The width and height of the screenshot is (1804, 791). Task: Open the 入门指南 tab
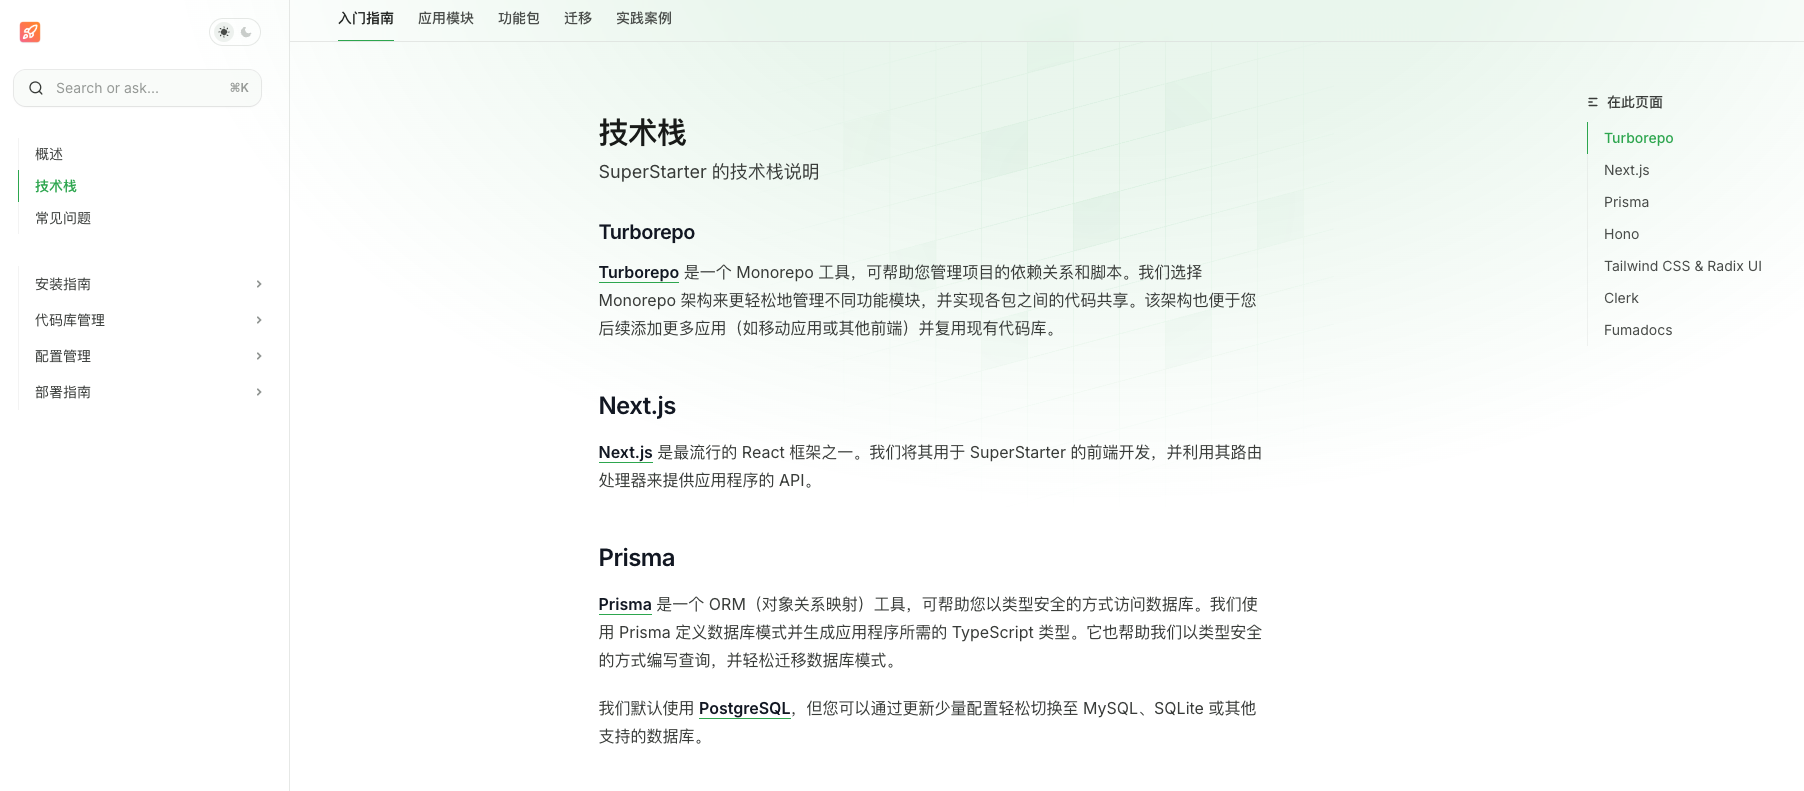pos(366,18)
